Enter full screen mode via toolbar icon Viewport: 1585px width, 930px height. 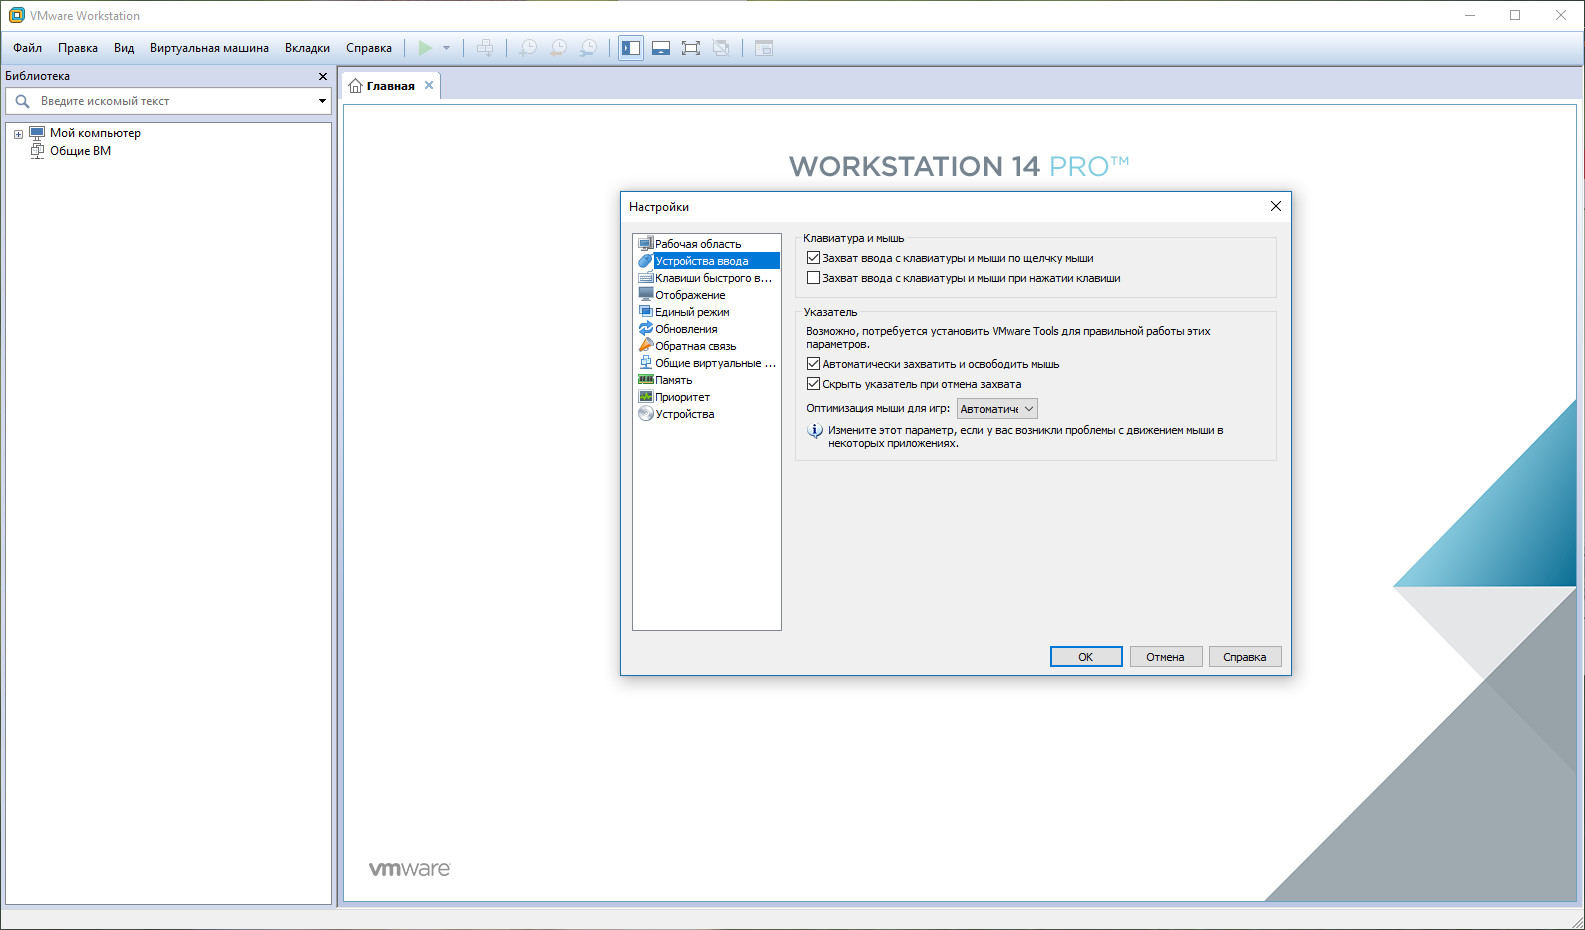coord(691,48)
